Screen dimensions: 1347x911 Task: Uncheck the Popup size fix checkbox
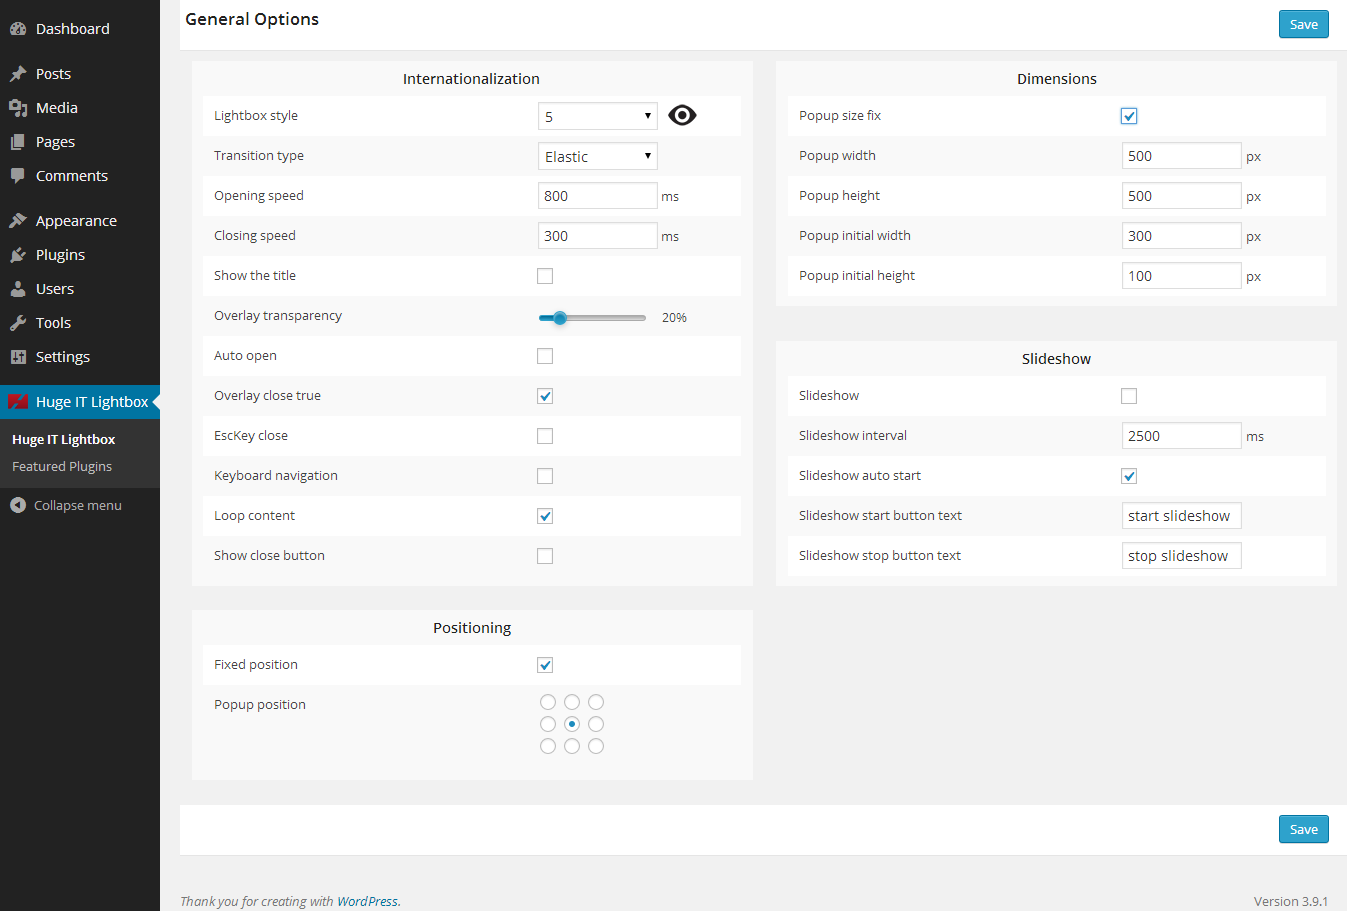click(x=1129, y=116)
